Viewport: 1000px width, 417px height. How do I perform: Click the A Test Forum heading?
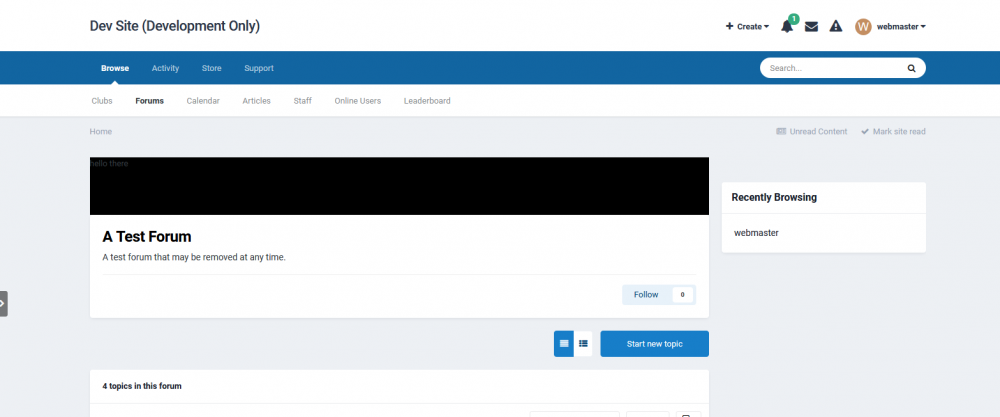147,237
